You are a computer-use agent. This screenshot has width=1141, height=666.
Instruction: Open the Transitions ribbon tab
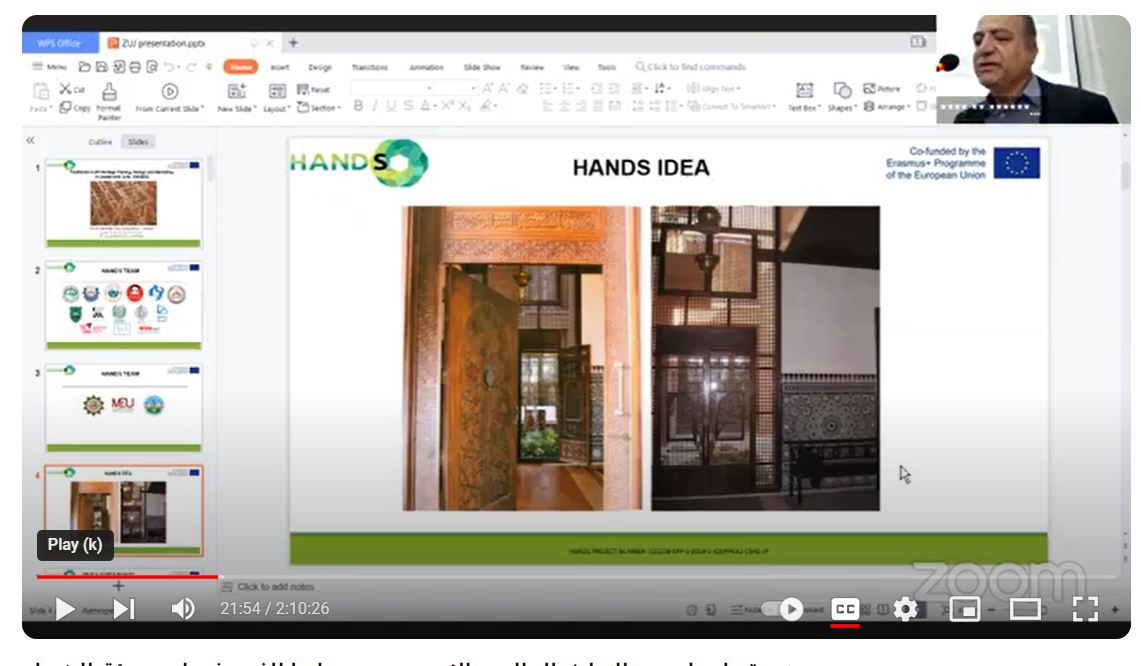[x=370, y=67]
